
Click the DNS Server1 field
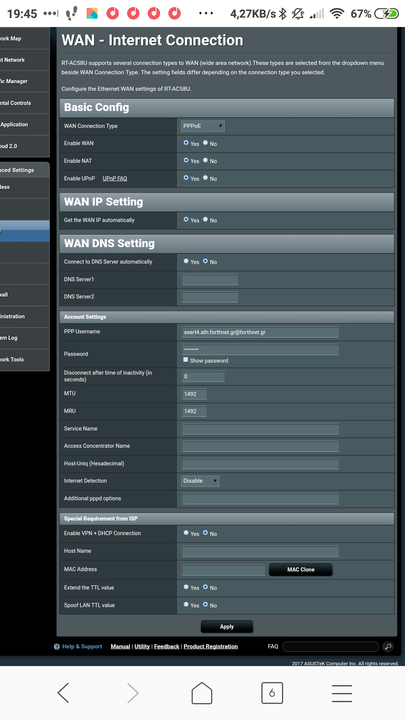point(210,280)
